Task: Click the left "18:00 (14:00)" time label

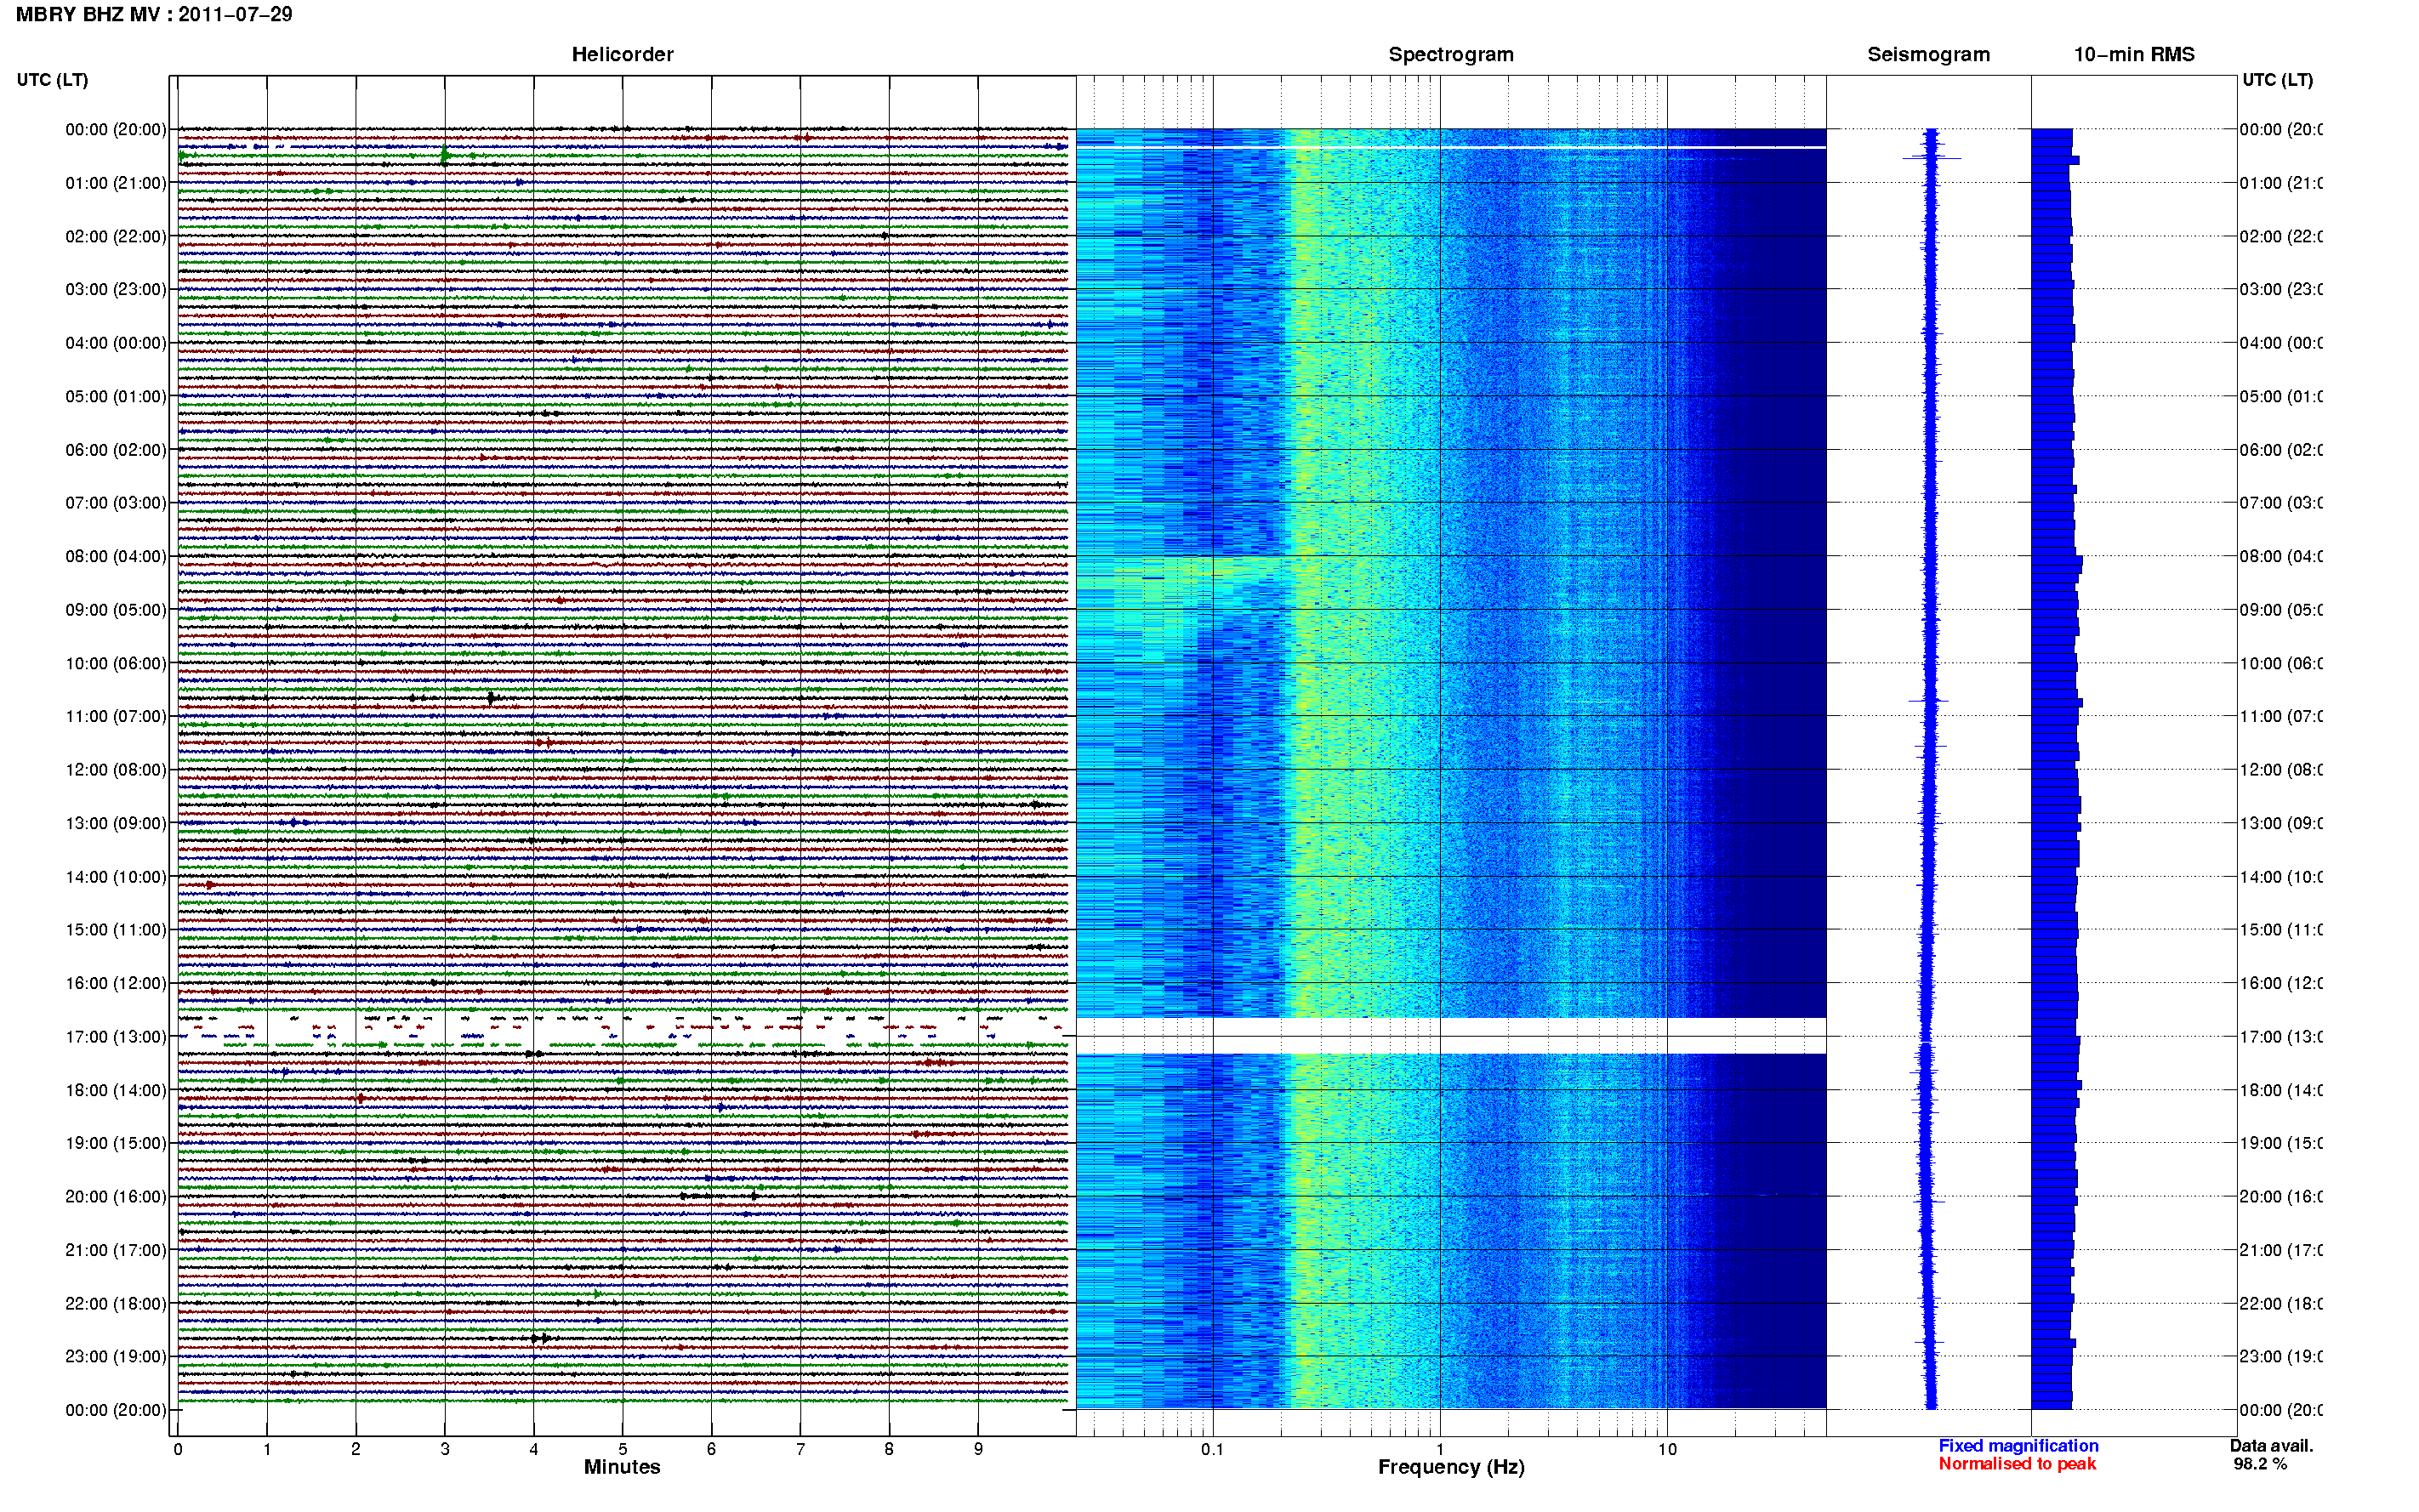Action: (116, 1090)
